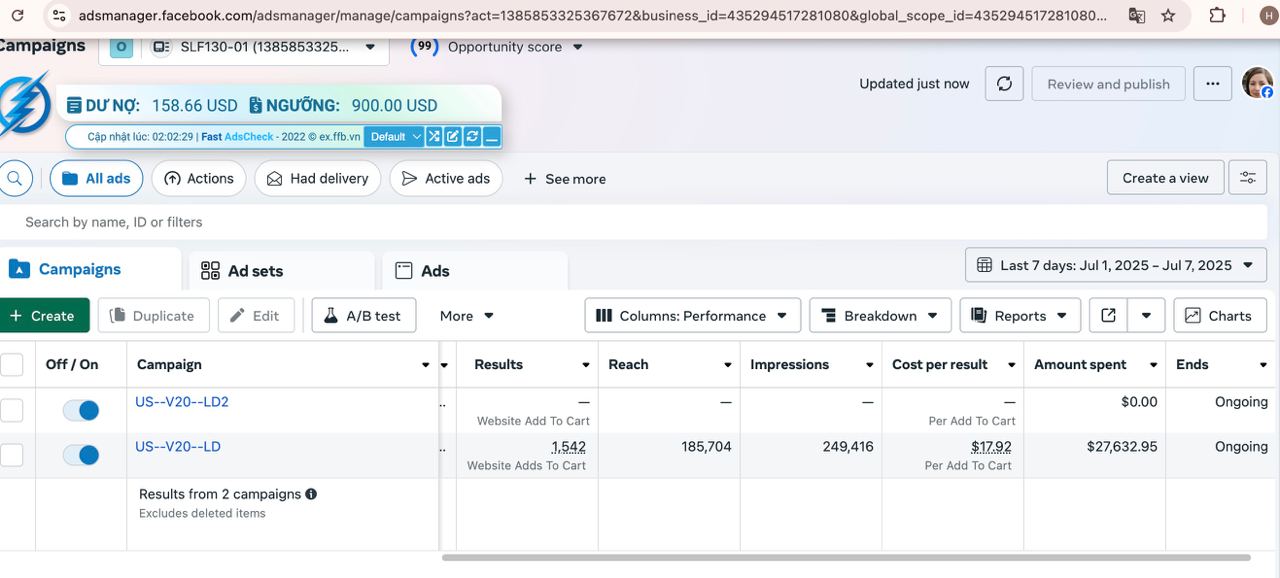This screenshot has height=578, width=1280.
Task: Click the horizontal table scrollbar
Action: pyautogui.click(x=846, y=558)
